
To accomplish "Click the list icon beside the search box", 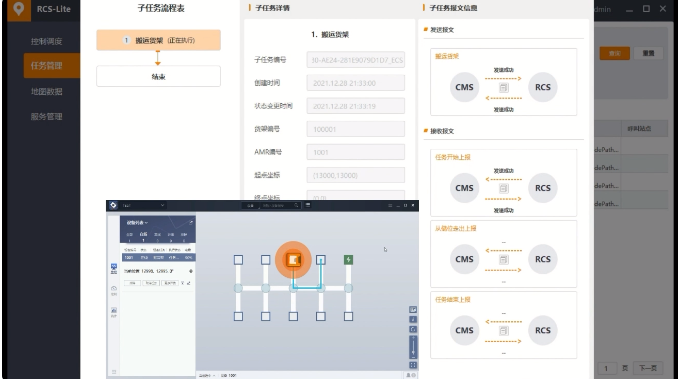I will tap(308, 205).
